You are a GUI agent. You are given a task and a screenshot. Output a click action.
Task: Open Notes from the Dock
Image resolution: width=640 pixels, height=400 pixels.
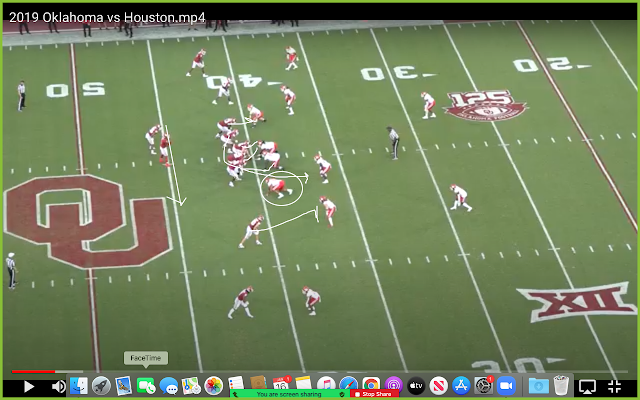[303, 383]
